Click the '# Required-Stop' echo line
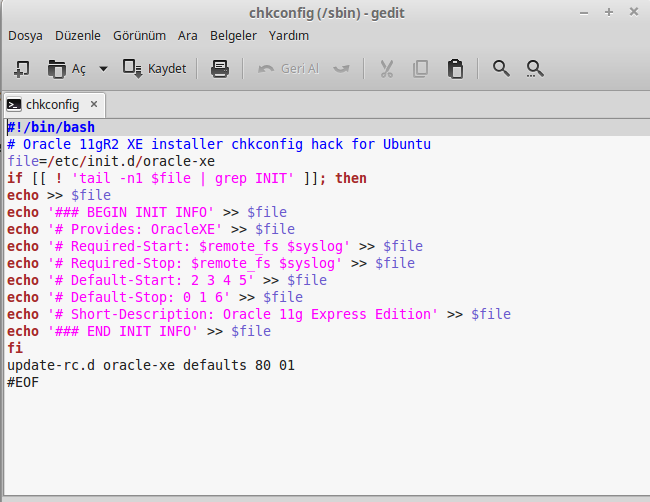Screen dimensions: 650x502 [211, 263]
